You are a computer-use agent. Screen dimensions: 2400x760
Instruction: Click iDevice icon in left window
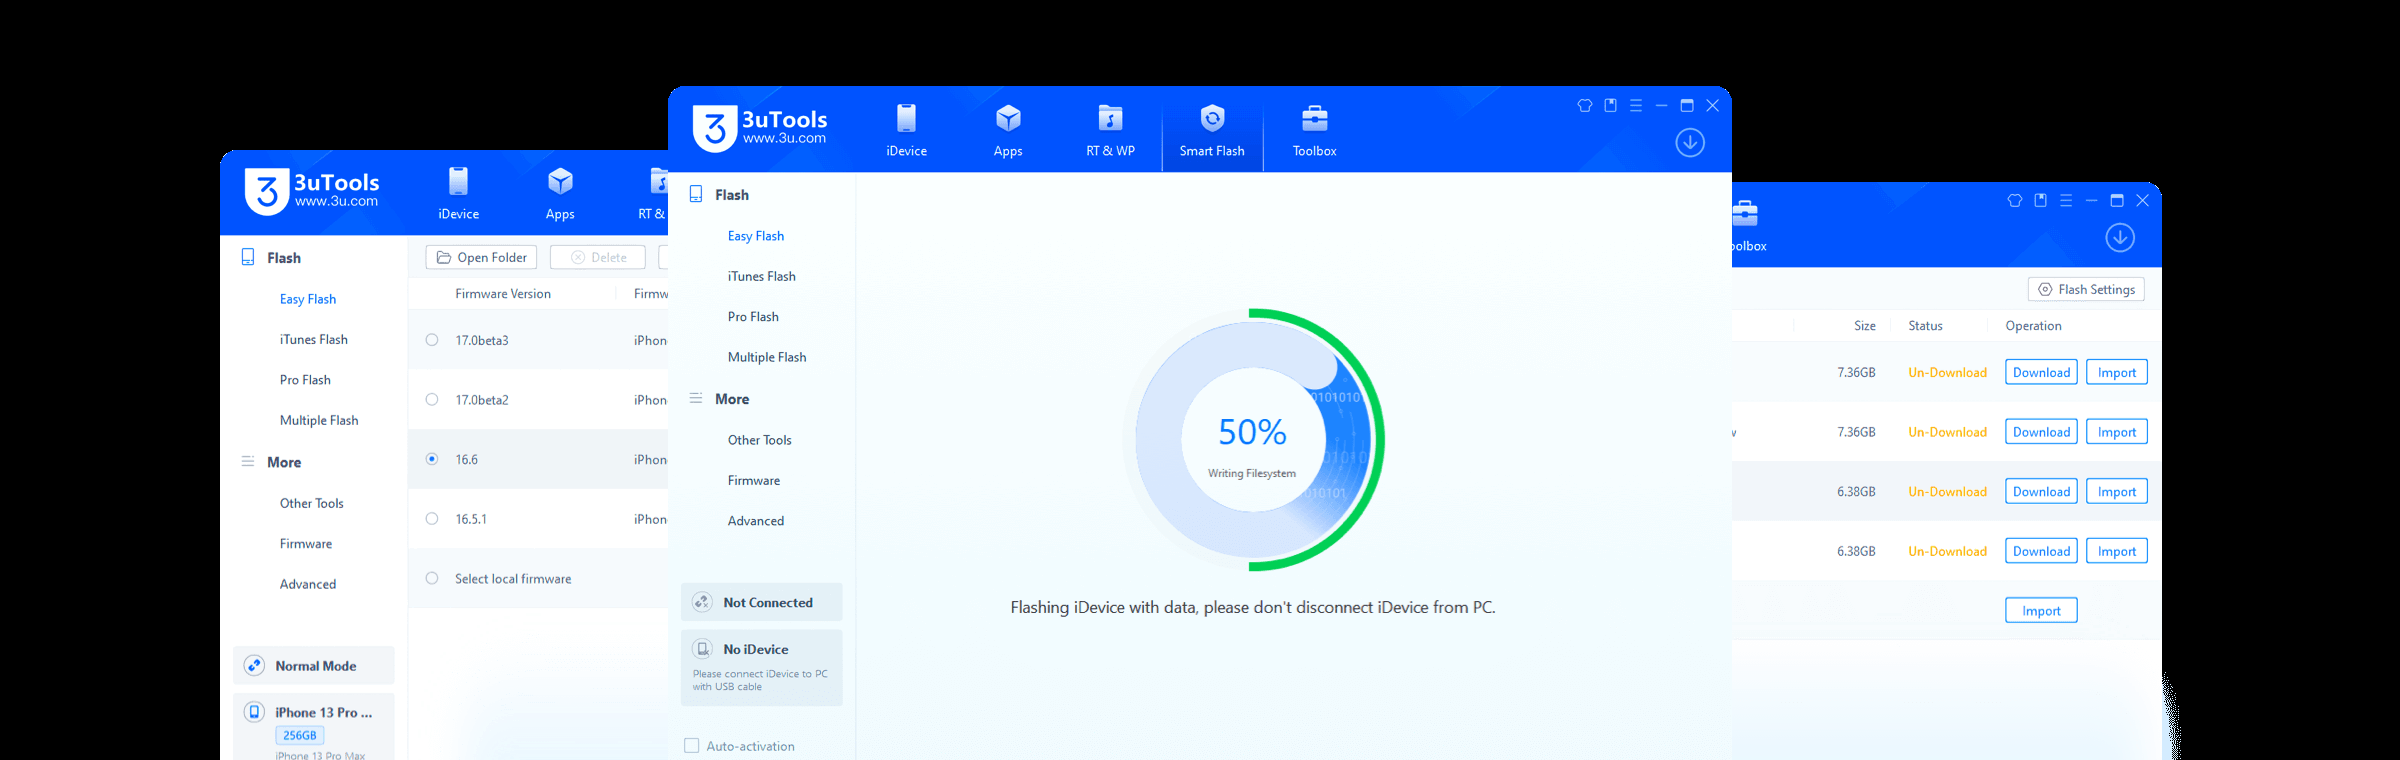pyautogui.click(x=458, y=182)
